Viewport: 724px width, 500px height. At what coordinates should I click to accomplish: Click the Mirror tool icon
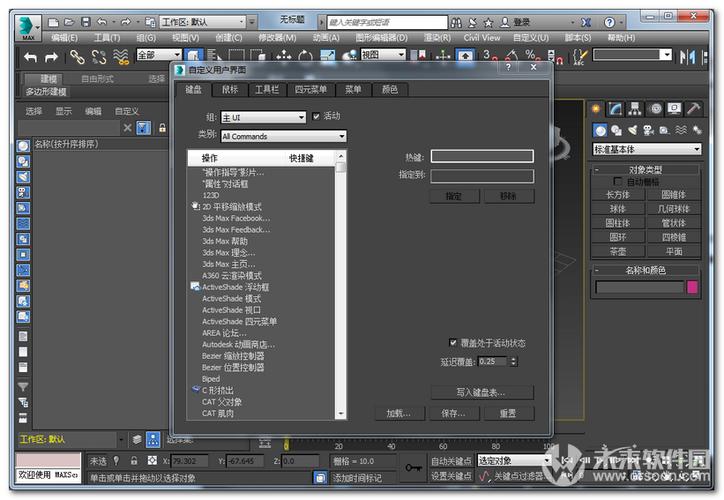(688, 57)
